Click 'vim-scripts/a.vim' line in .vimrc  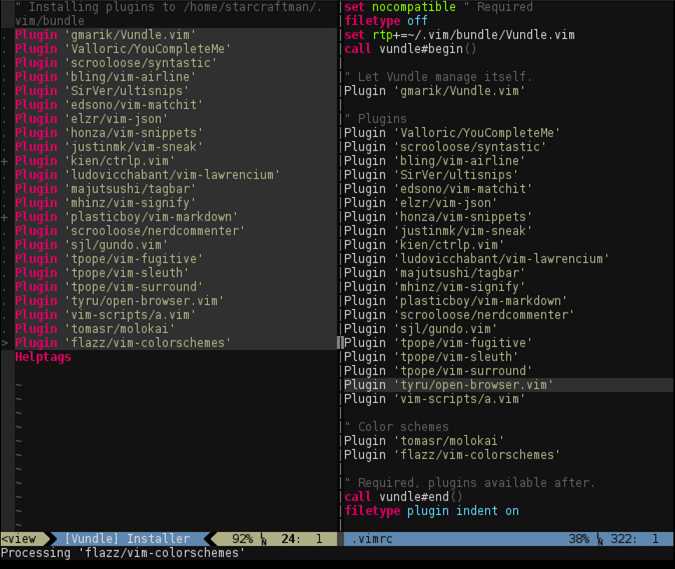435,399
